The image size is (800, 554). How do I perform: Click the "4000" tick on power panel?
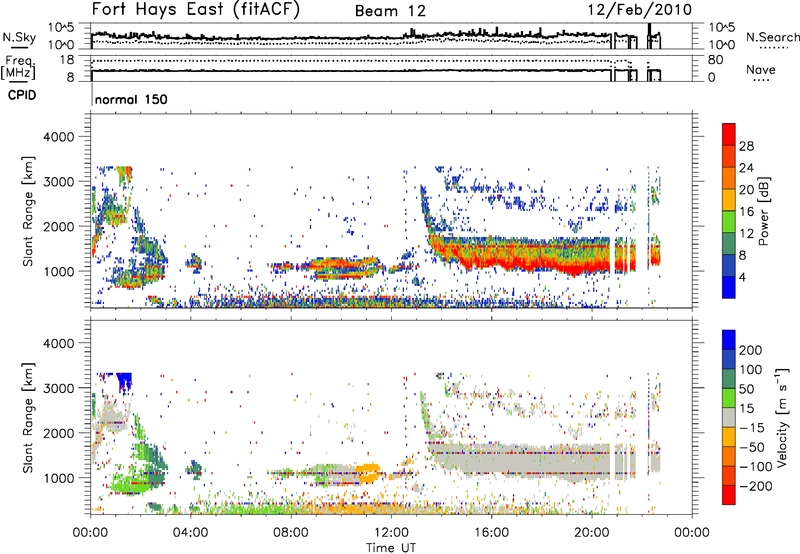coord(58,137)
